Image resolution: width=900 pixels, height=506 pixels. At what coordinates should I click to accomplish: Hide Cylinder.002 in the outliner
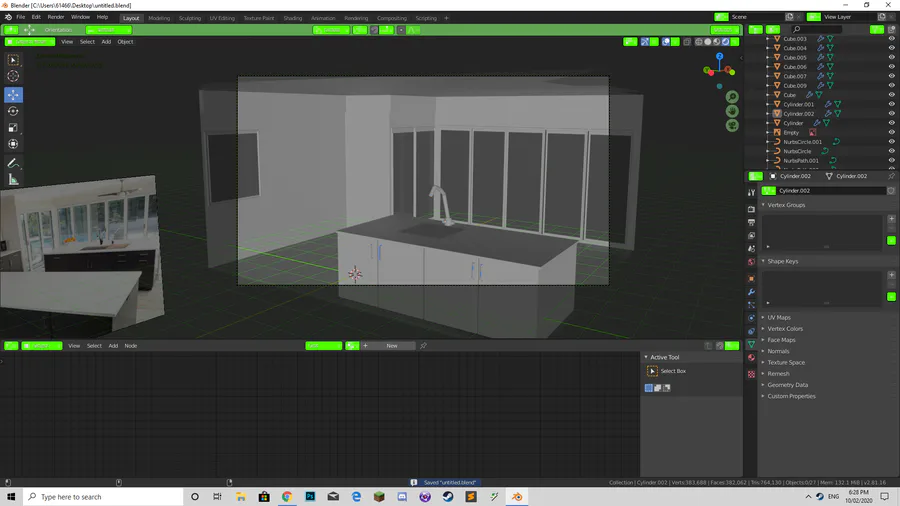891,114
